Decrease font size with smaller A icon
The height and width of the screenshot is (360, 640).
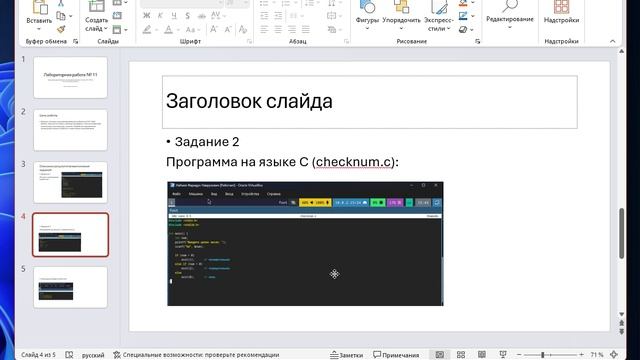click(x=228, y=29)
